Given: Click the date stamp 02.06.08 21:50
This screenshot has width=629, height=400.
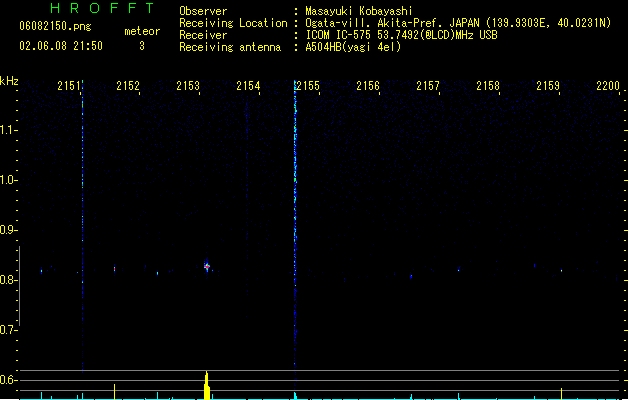Looking at the screenshot, I should 61,46.
